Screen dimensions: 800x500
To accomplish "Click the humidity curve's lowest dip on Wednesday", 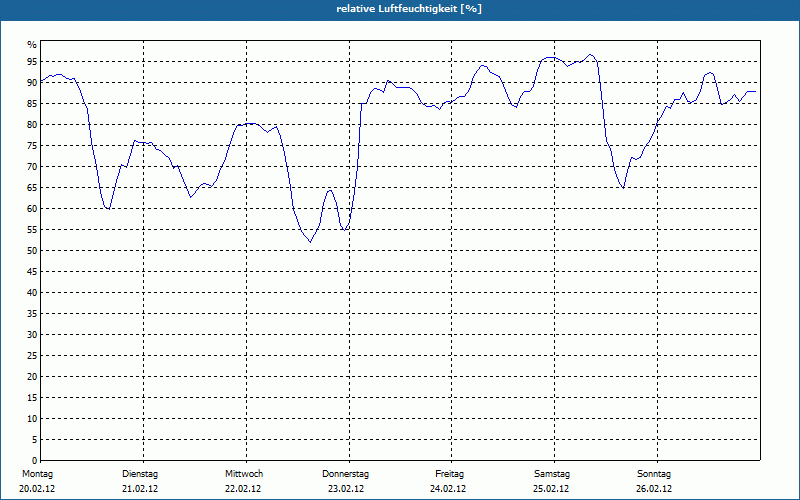I will [x=310, y=242].
